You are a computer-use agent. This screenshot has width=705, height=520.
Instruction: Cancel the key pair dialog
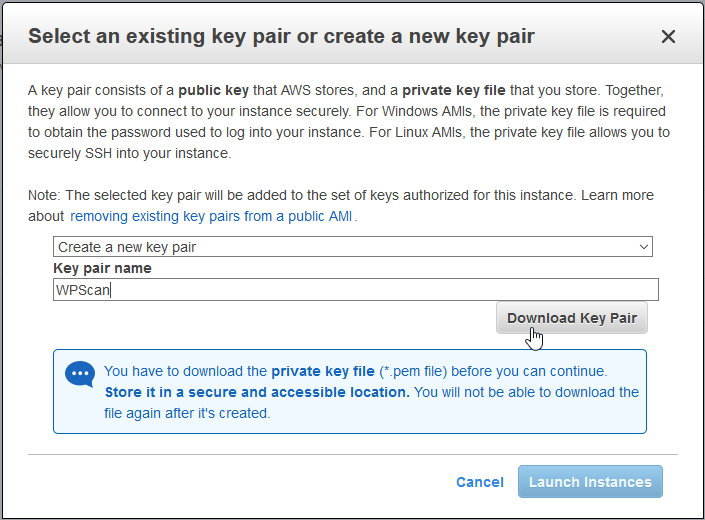480,482
